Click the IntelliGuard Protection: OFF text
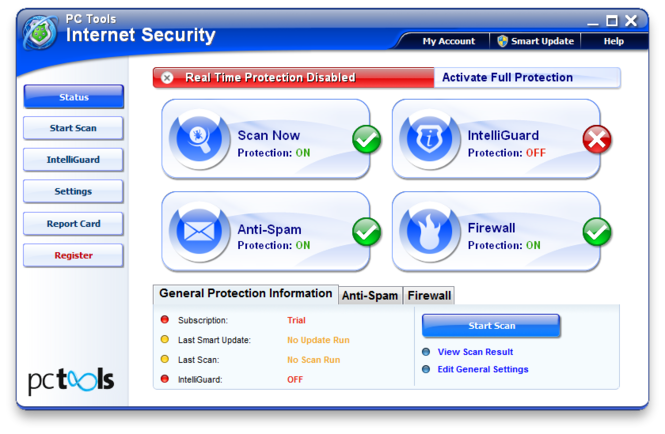665x434 pixels. 506,153
